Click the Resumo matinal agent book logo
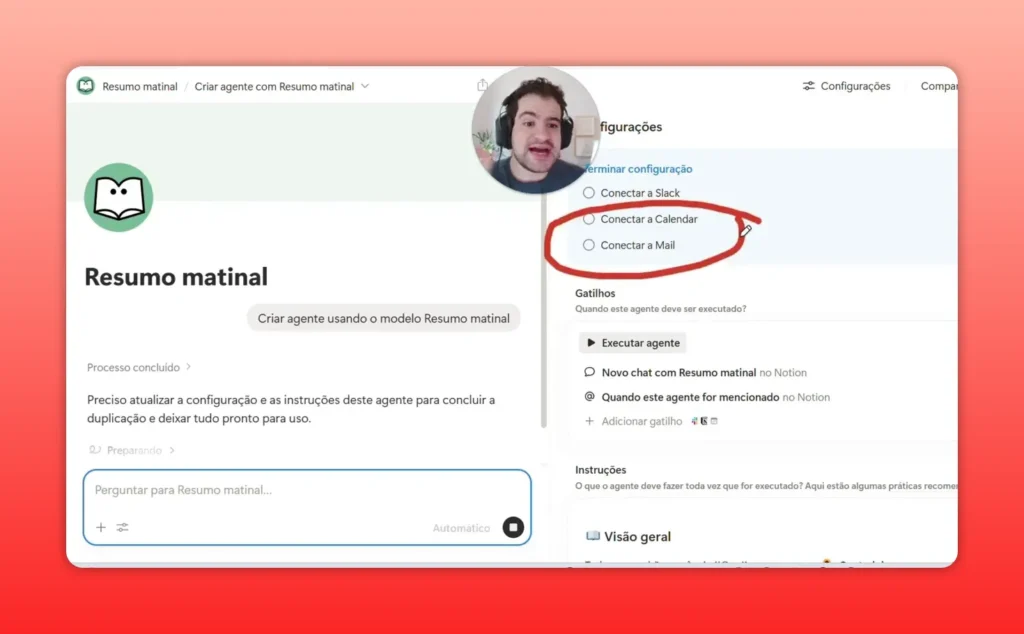 point(117,198)
